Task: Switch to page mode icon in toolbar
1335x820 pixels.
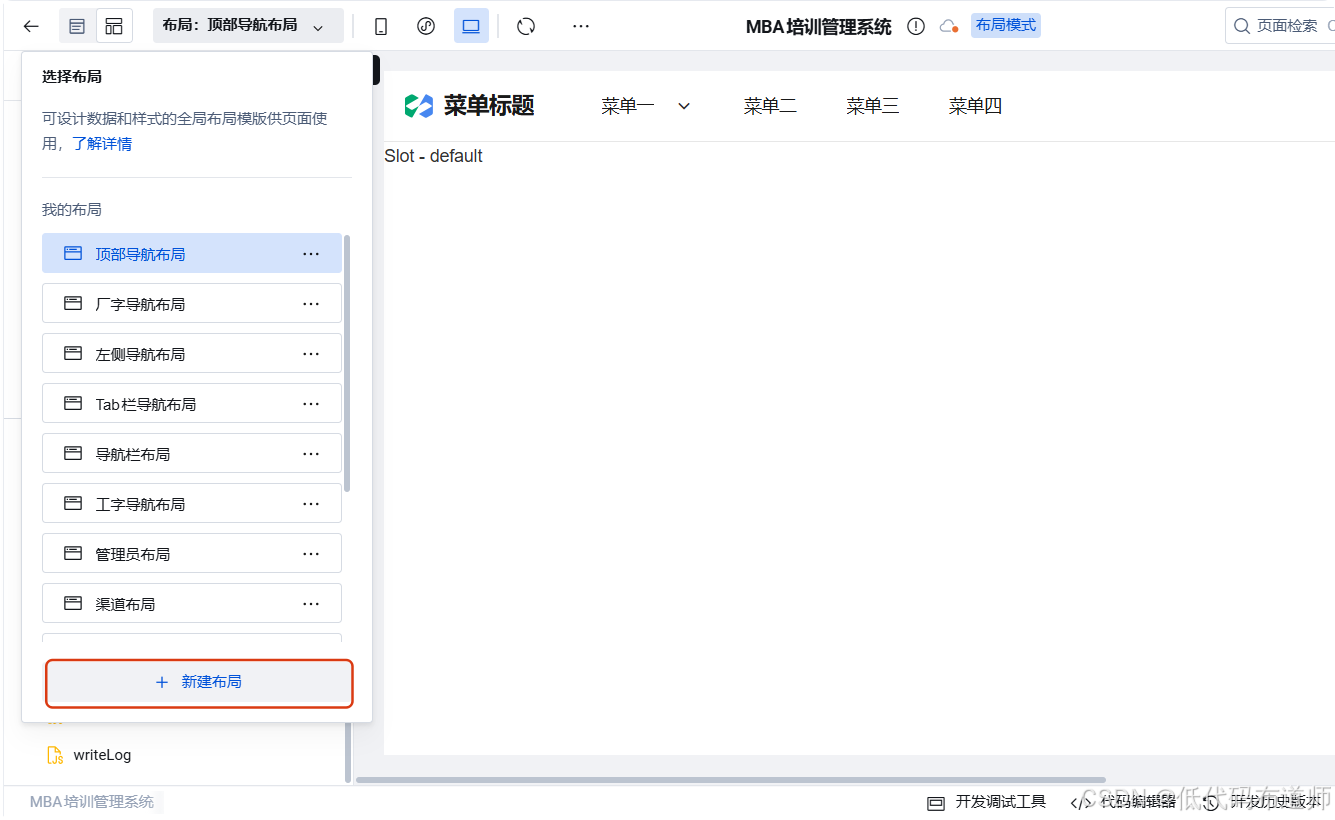Action: point(77,26)
